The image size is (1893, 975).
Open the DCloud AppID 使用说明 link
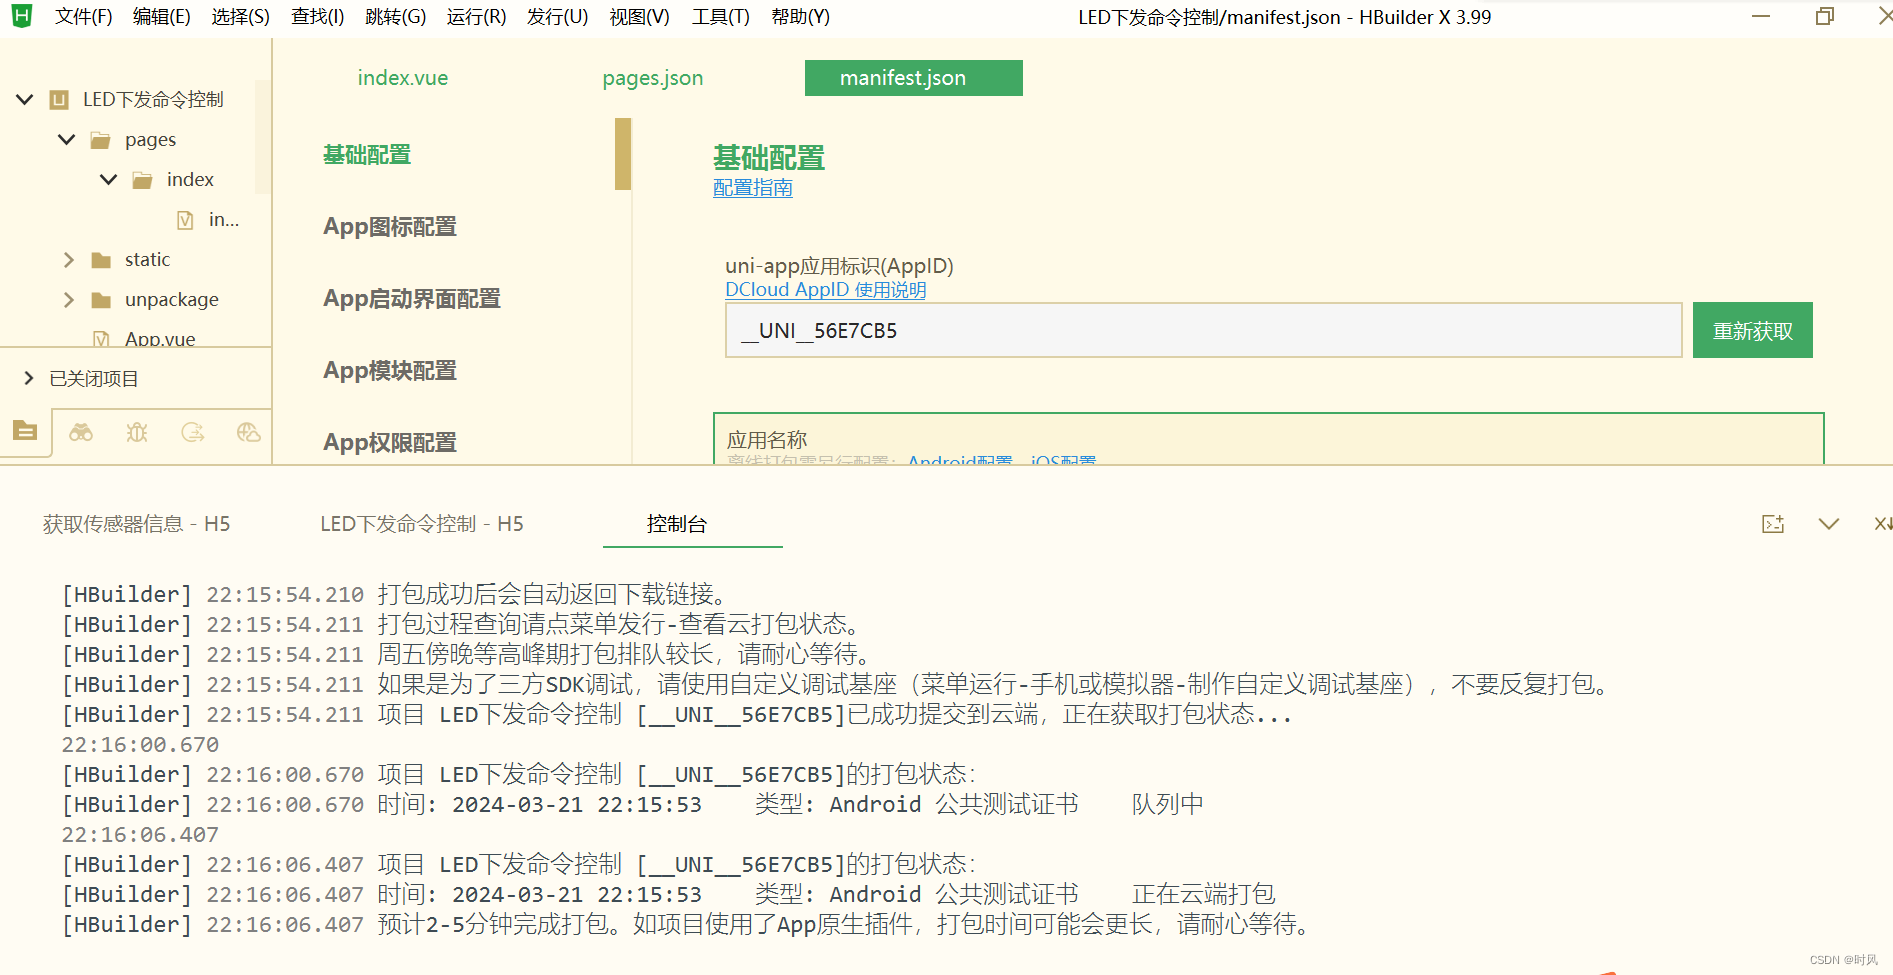click(x=825, y=289)
